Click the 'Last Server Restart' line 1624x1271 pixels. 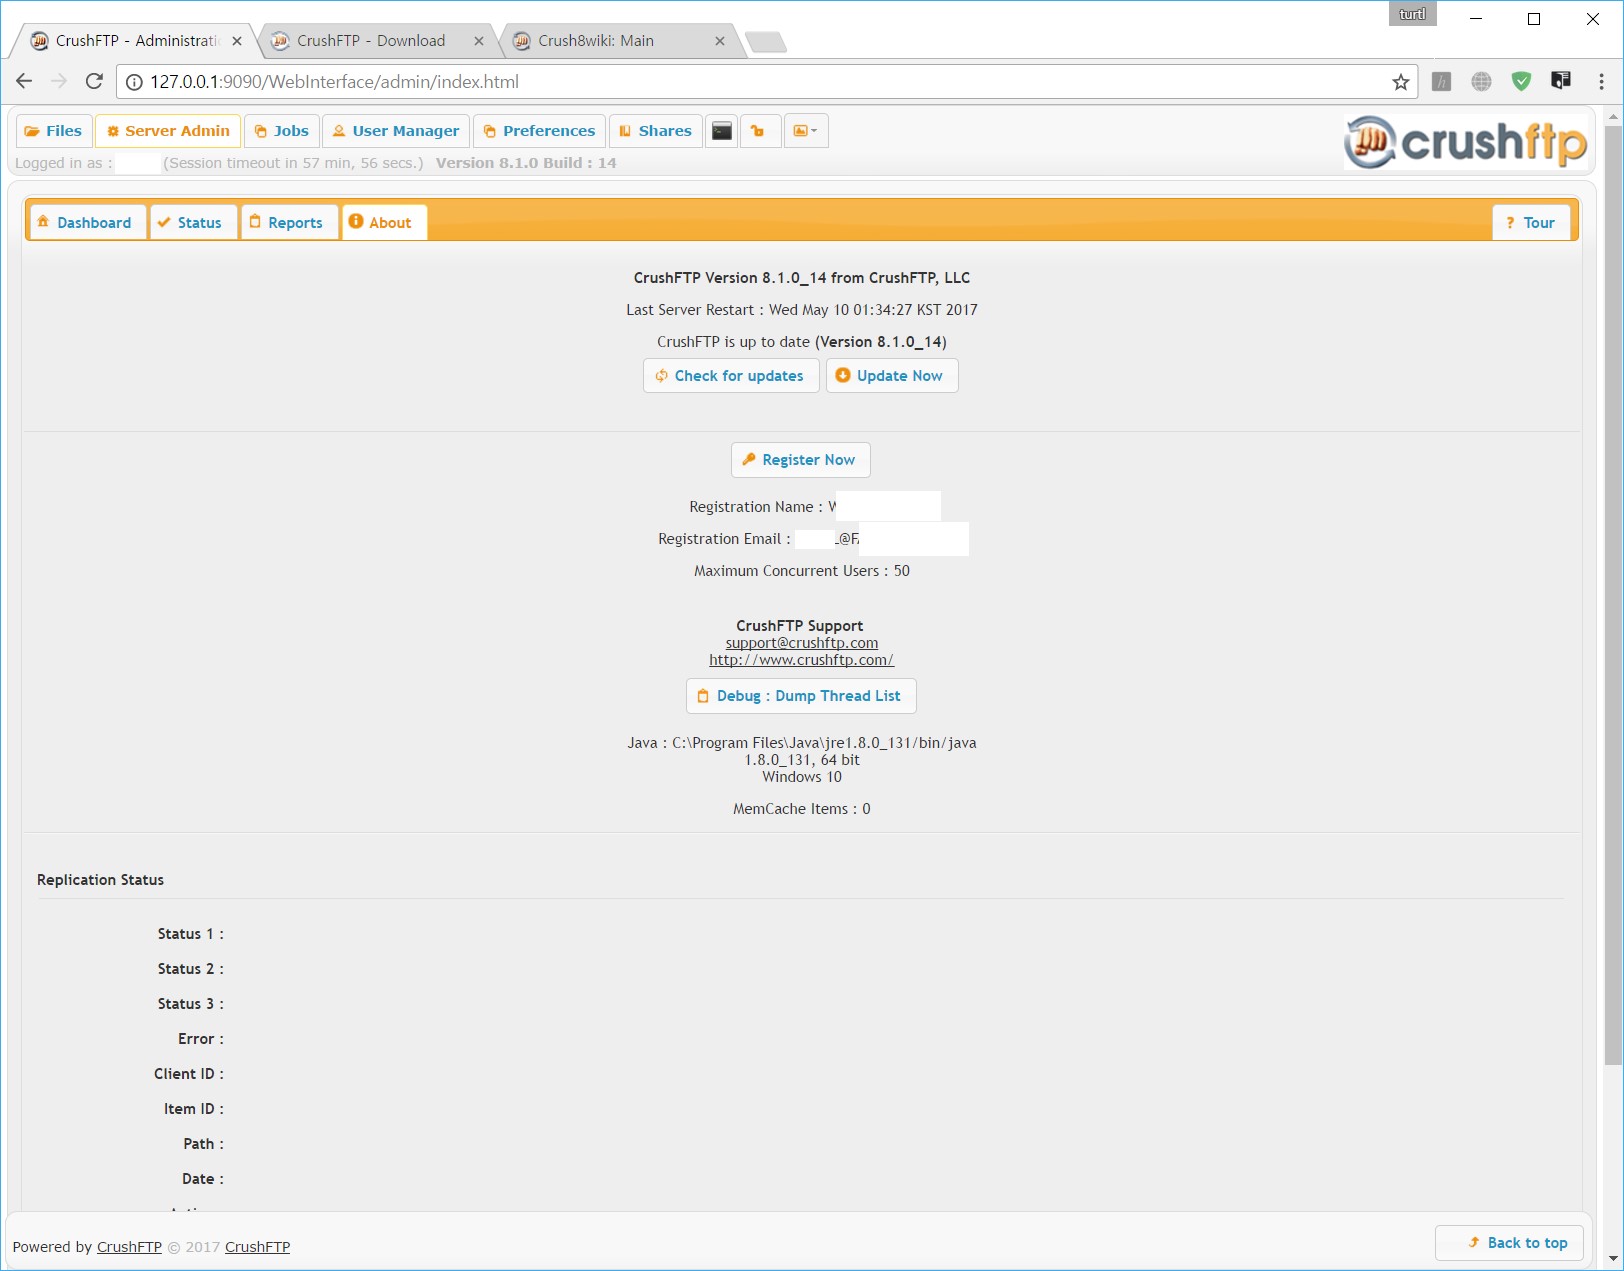point(802,310)
